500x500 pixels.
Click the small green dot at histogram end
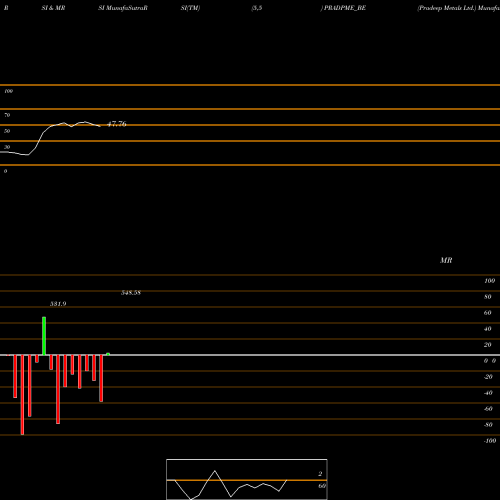click(108, 354)
